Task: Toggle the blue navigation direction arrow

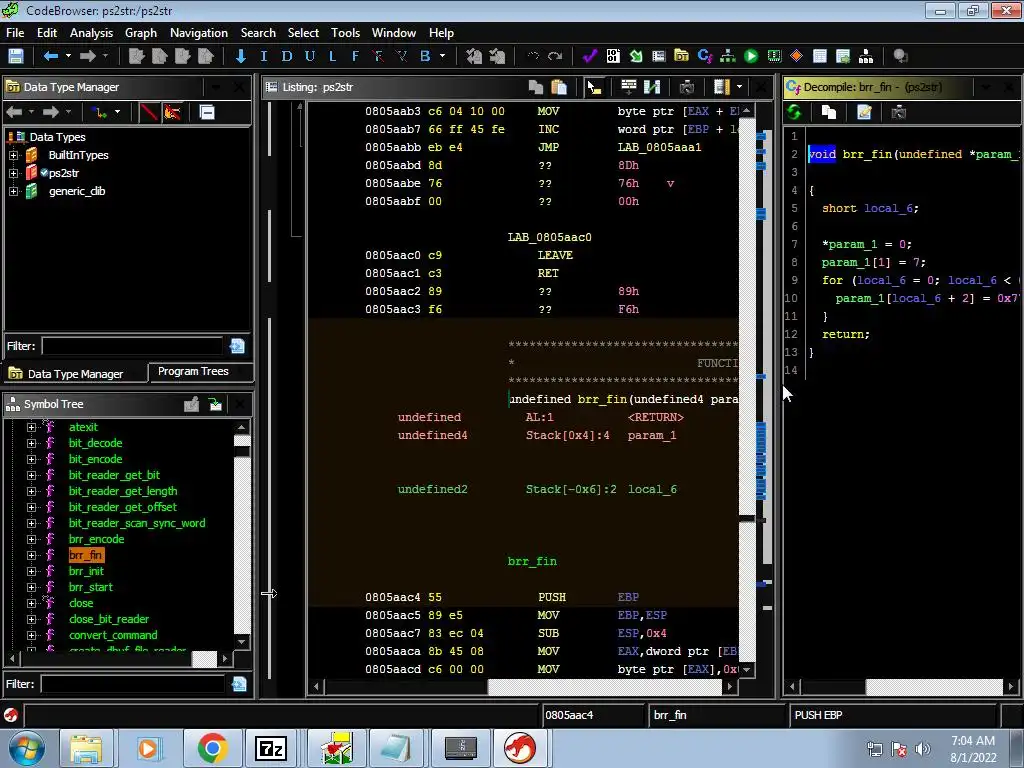Action: (240, 56)
